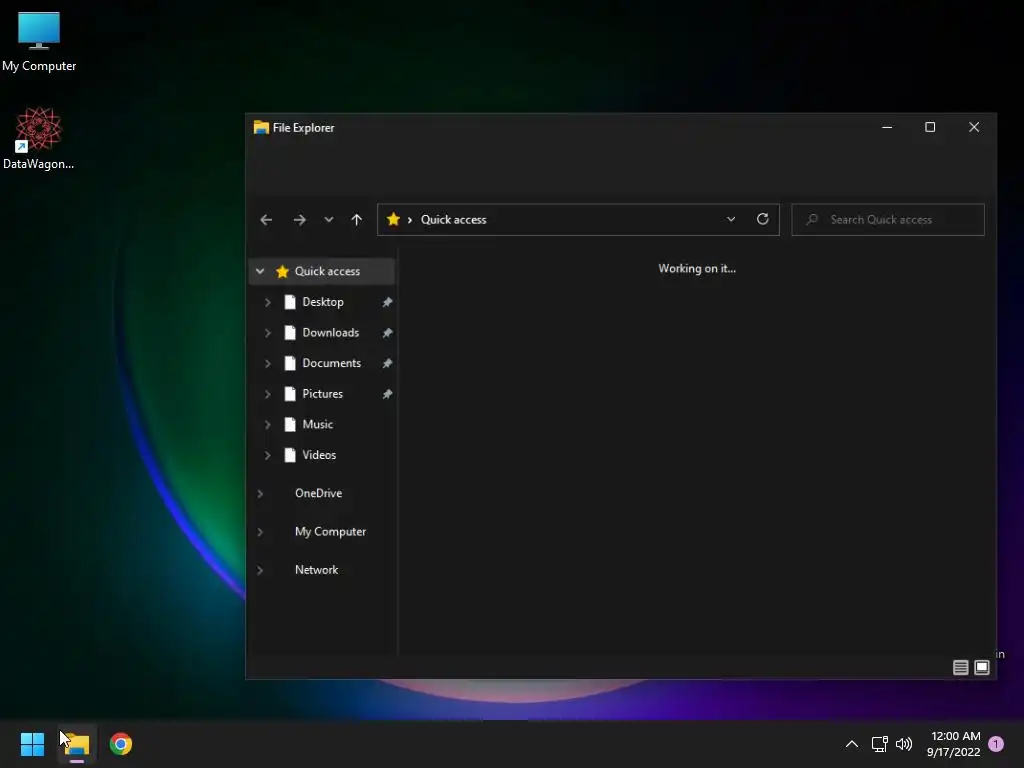The image size is (1024, 768).
Task: Select Network in navigation pane
Action: [x=316, y=569]
